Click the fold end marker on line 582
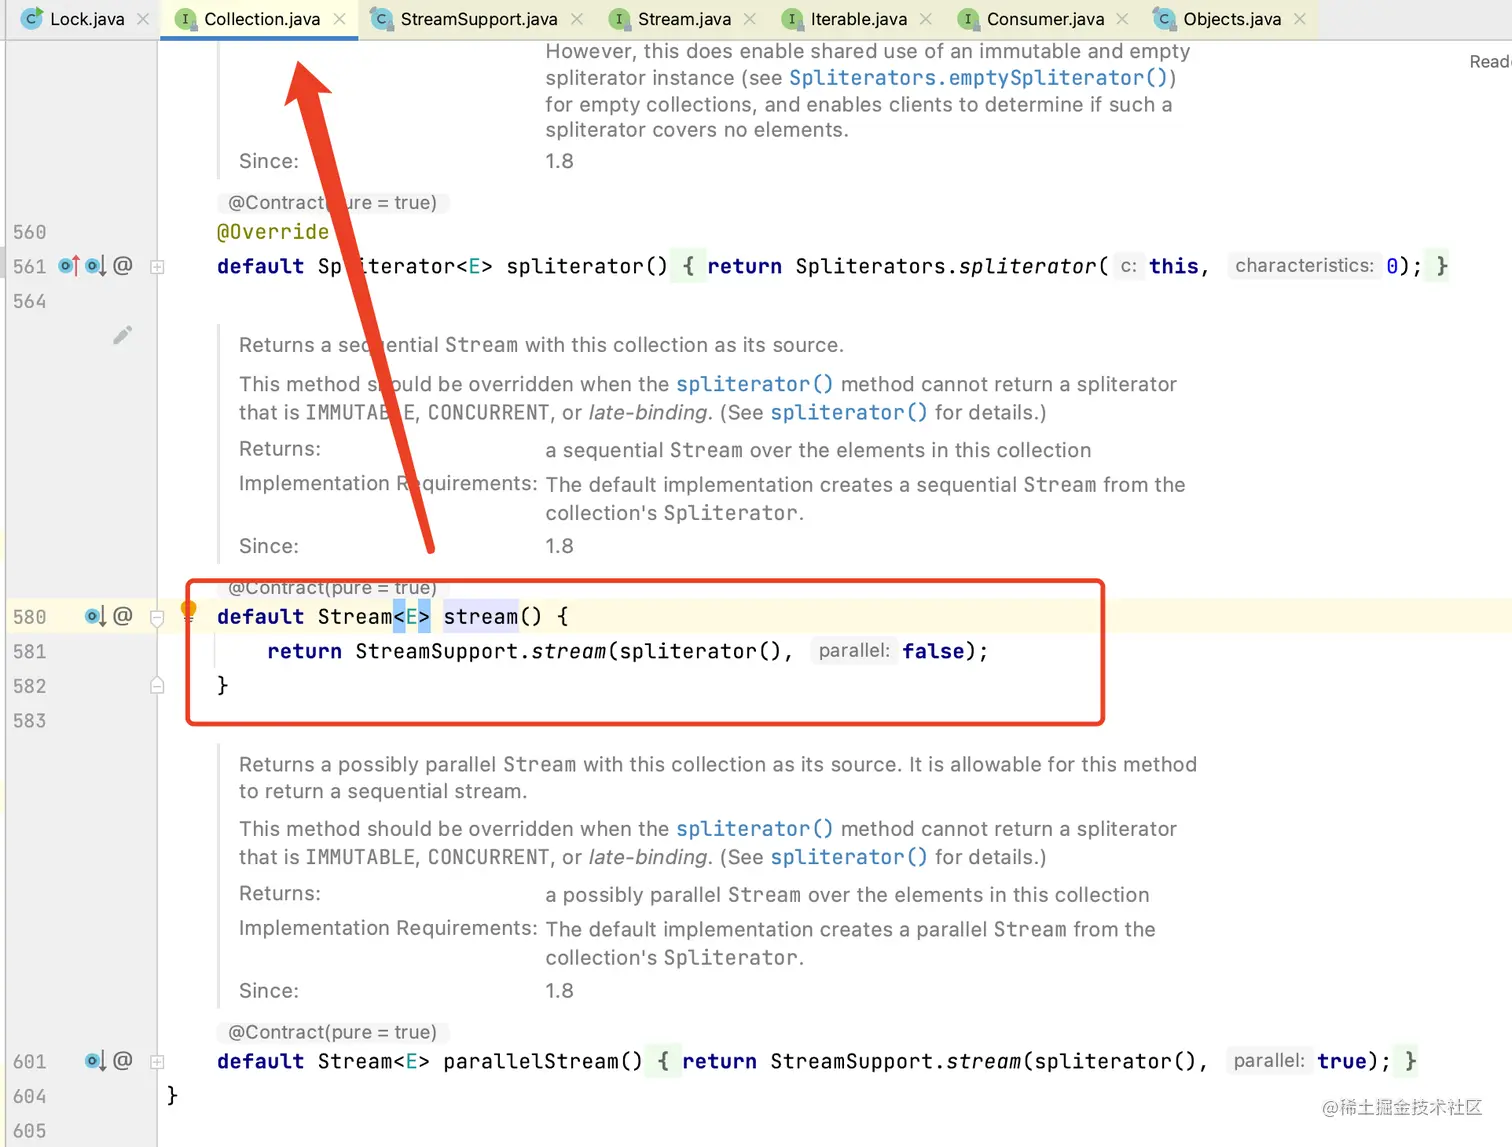Screen dimensions: 1512x1147 (x=157, y=685)
